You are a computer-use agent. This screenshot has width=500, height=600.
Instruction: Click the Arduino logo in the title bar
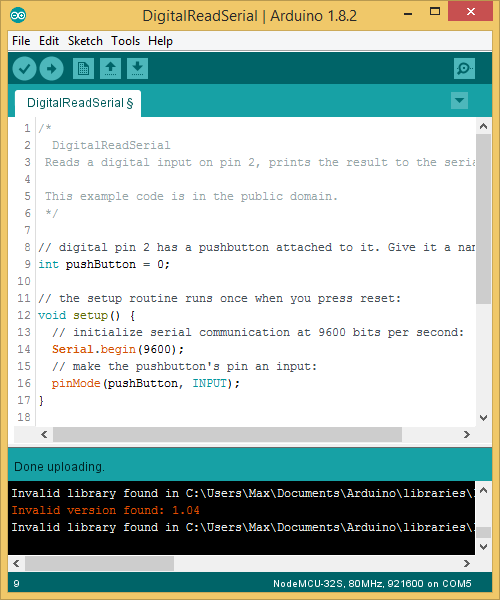pyautogui.click(x=18, y=15)
